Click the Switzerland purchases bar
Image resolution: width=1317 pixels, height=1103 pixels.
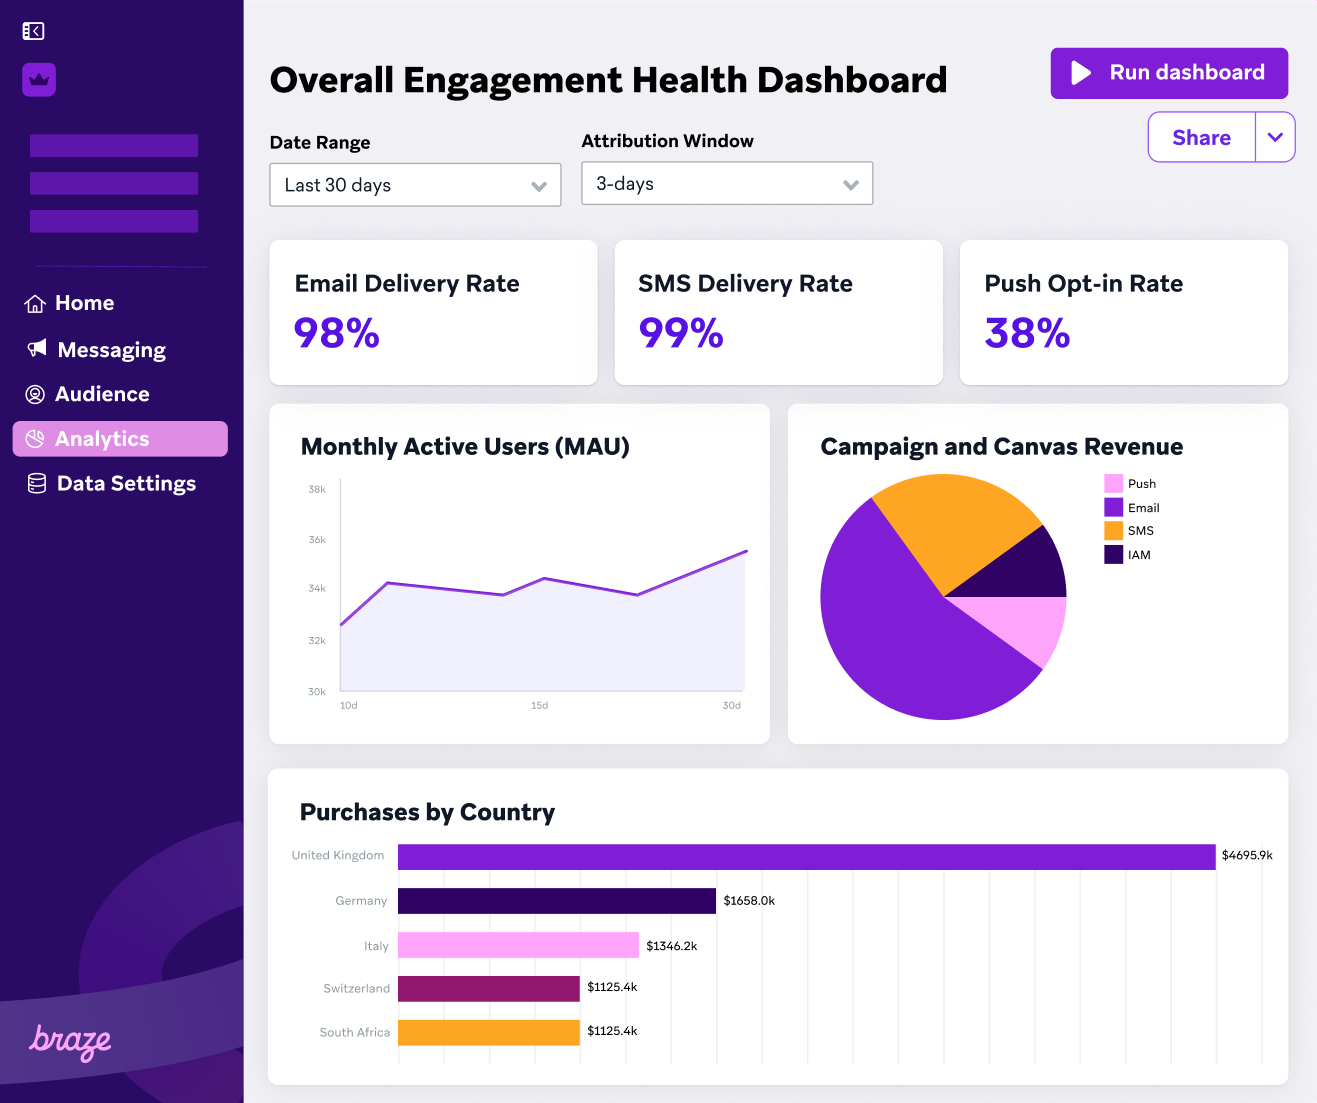click(489, 989)
